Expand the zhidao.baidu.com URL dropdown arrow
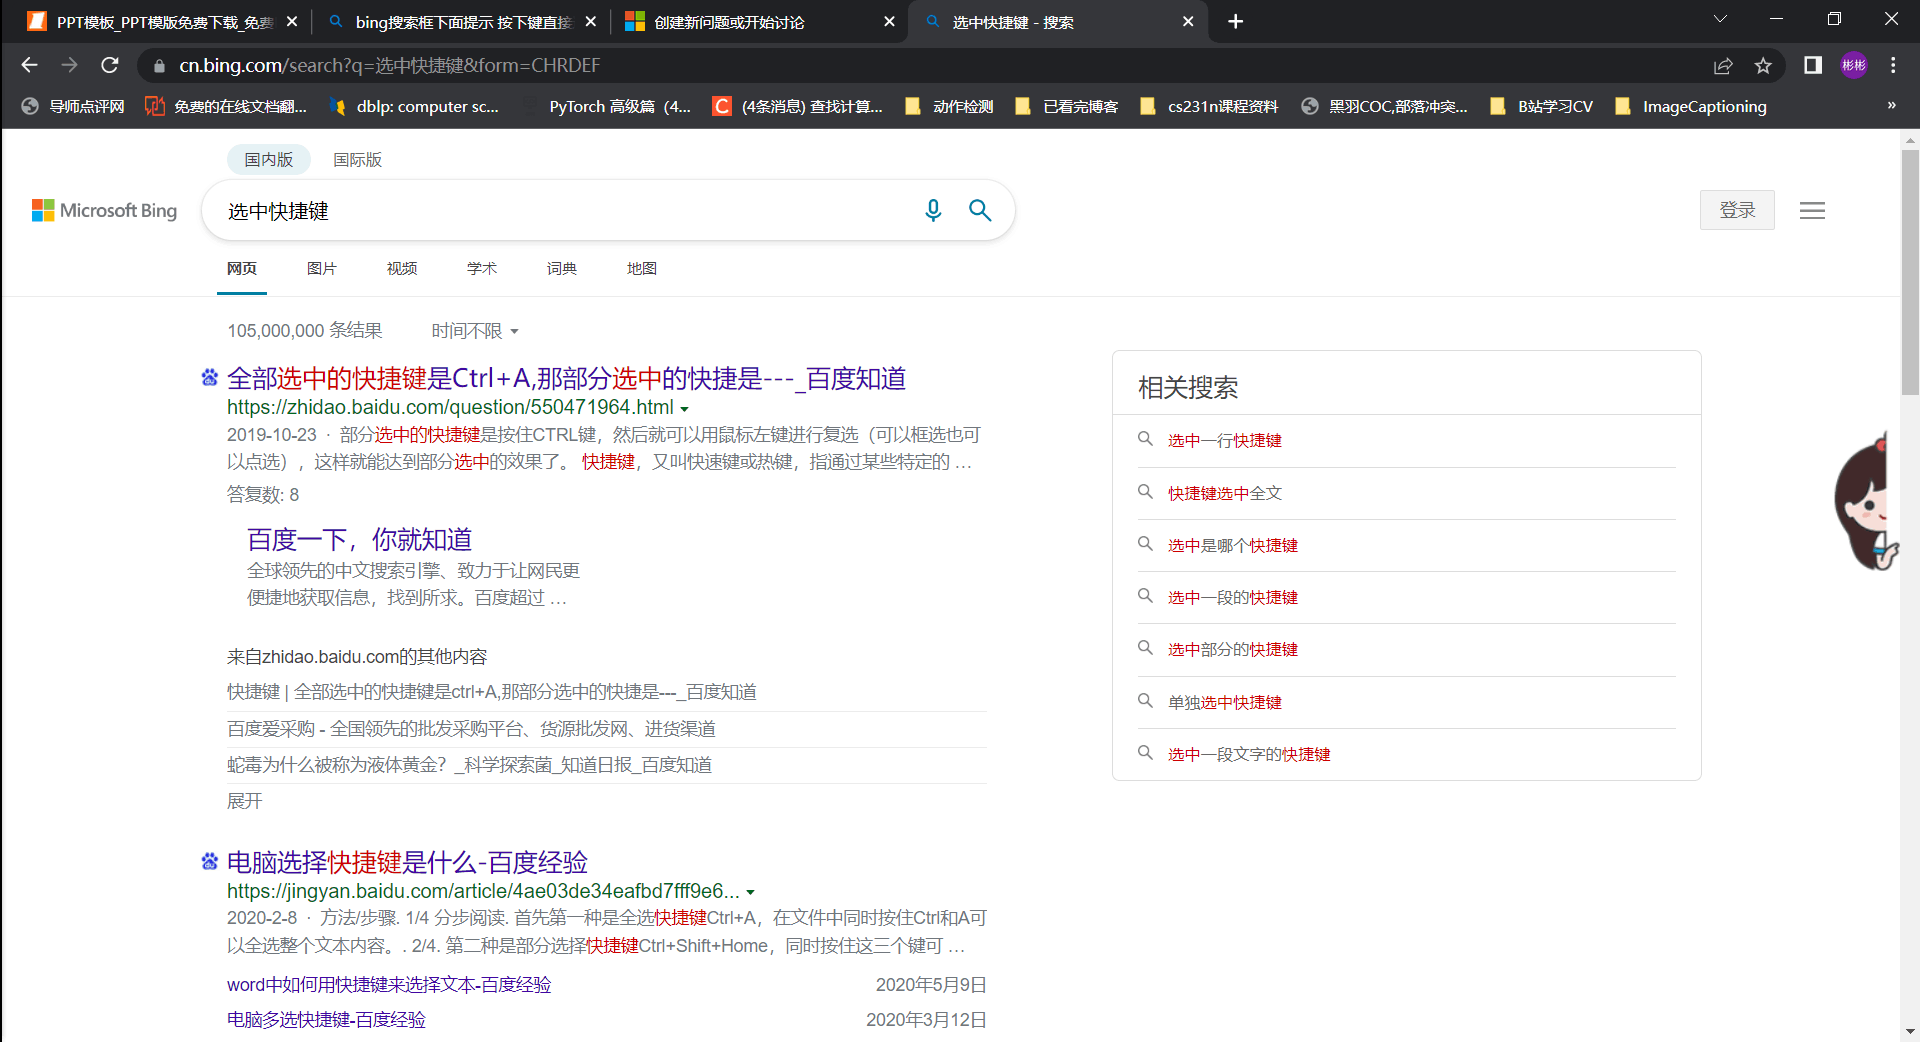The width and height of the screenshot is (1920, 1042). tap(684, 409)
